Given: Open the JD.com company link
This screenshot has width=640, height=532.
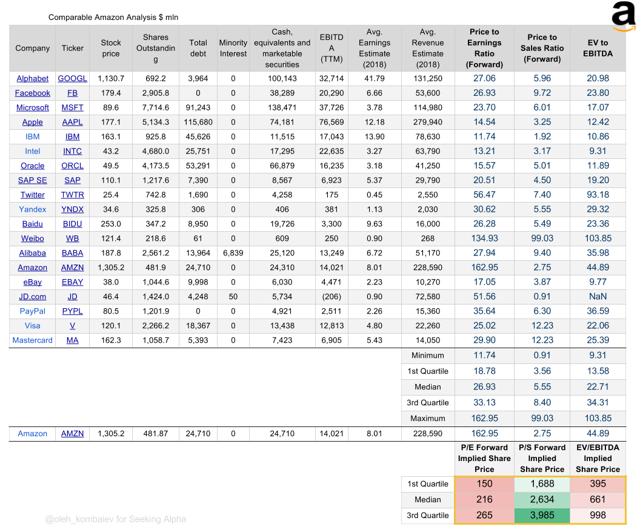Looking at the screenshot, I should [x=32, y=297].
